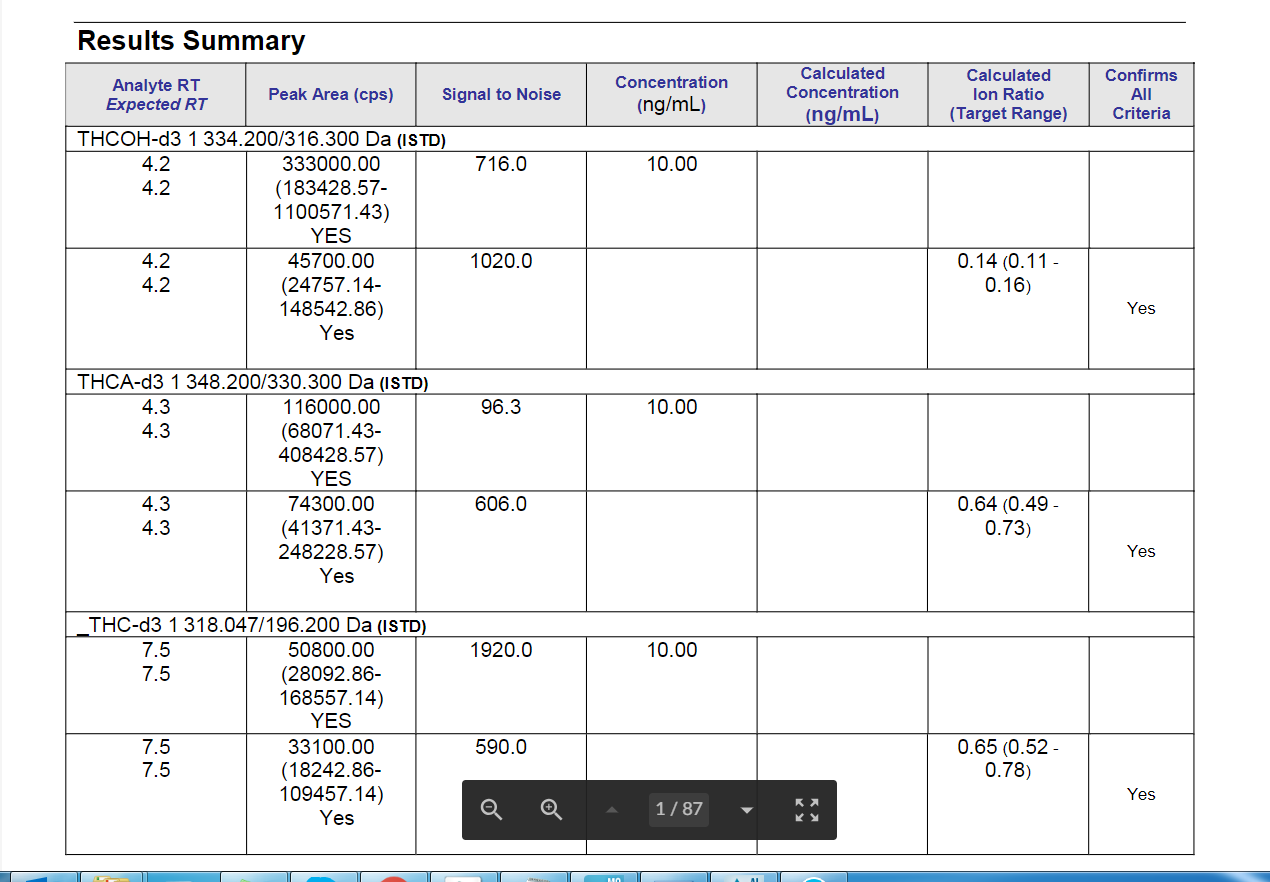Go to previous page with up arrow

click(612, 809)
